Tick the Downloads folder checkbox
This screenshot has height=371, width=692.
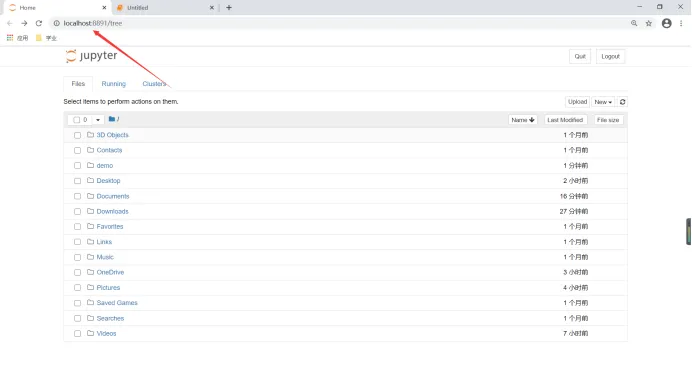tap(77, 212)
